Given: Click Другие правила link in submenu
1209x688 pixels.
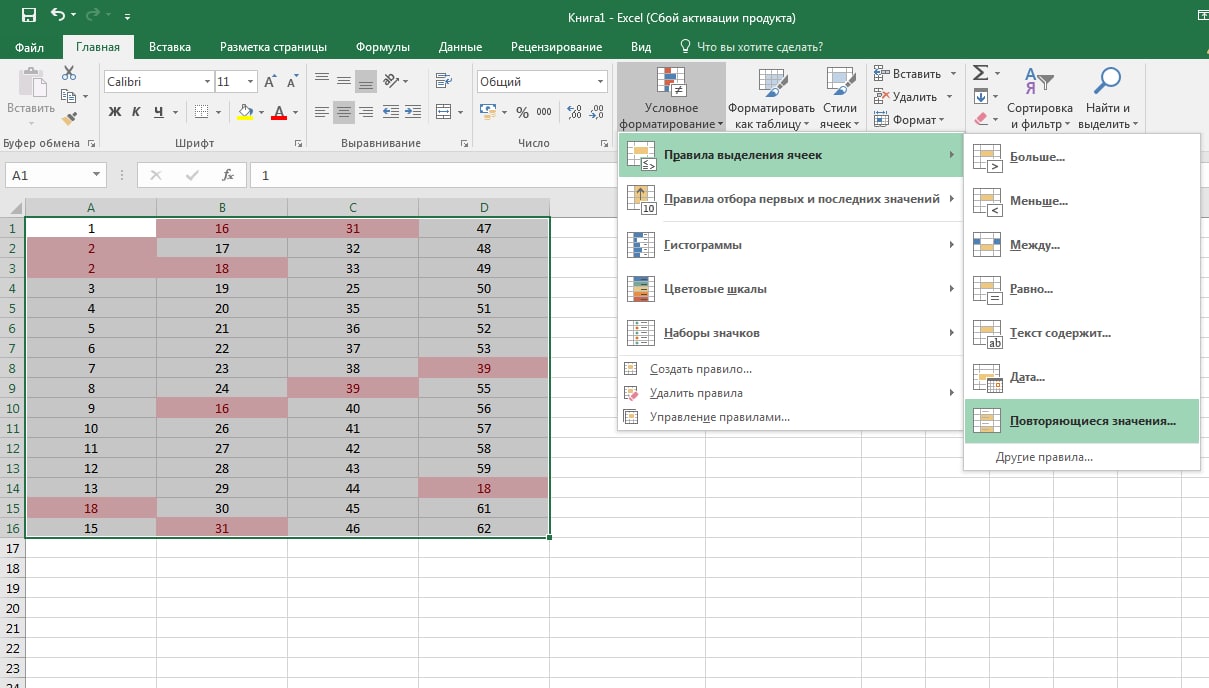Looking at the screenshot, I should coord(1044,457).
